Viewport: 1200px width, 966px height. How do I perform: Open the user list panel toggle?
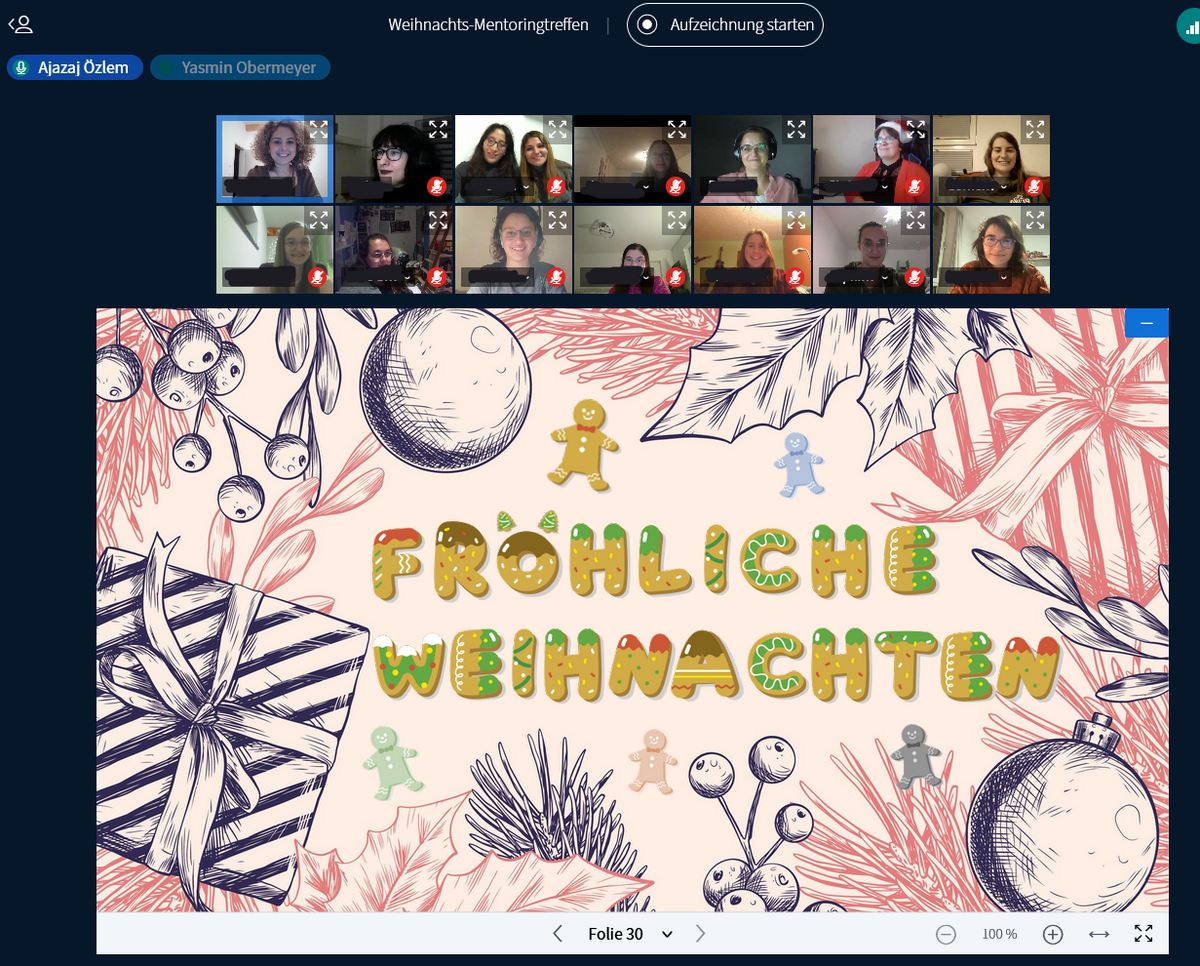pos(20,24)
